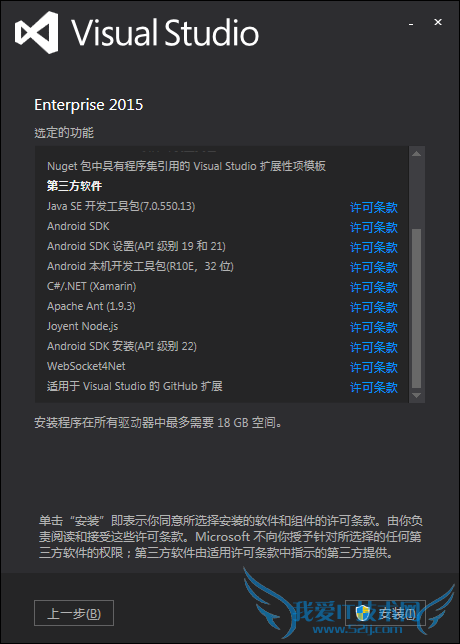
Task: Select the Android SDK 设置(API 级别 19 和 21) text
Action: click(x=136, y=246)
